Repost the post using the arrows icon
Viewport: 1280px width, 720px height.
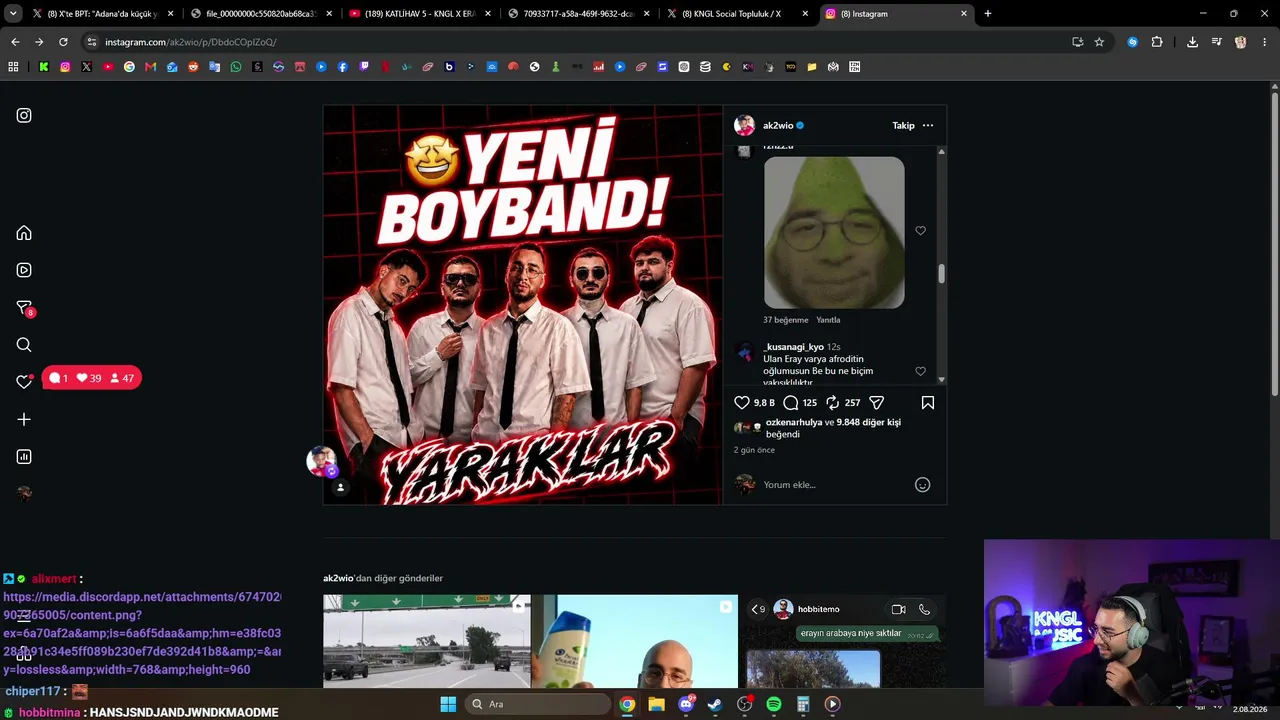pos(832,402)
